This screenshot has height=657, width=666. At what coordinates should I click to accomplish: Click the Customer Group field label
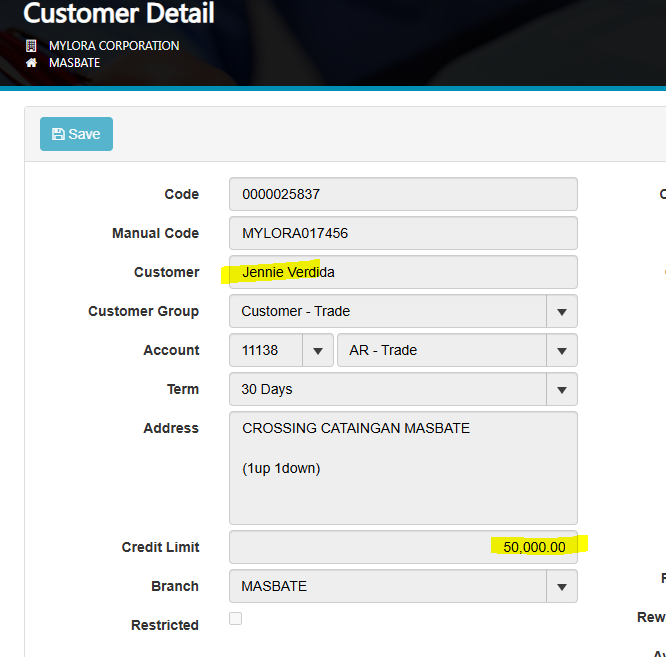coord(143,311)
